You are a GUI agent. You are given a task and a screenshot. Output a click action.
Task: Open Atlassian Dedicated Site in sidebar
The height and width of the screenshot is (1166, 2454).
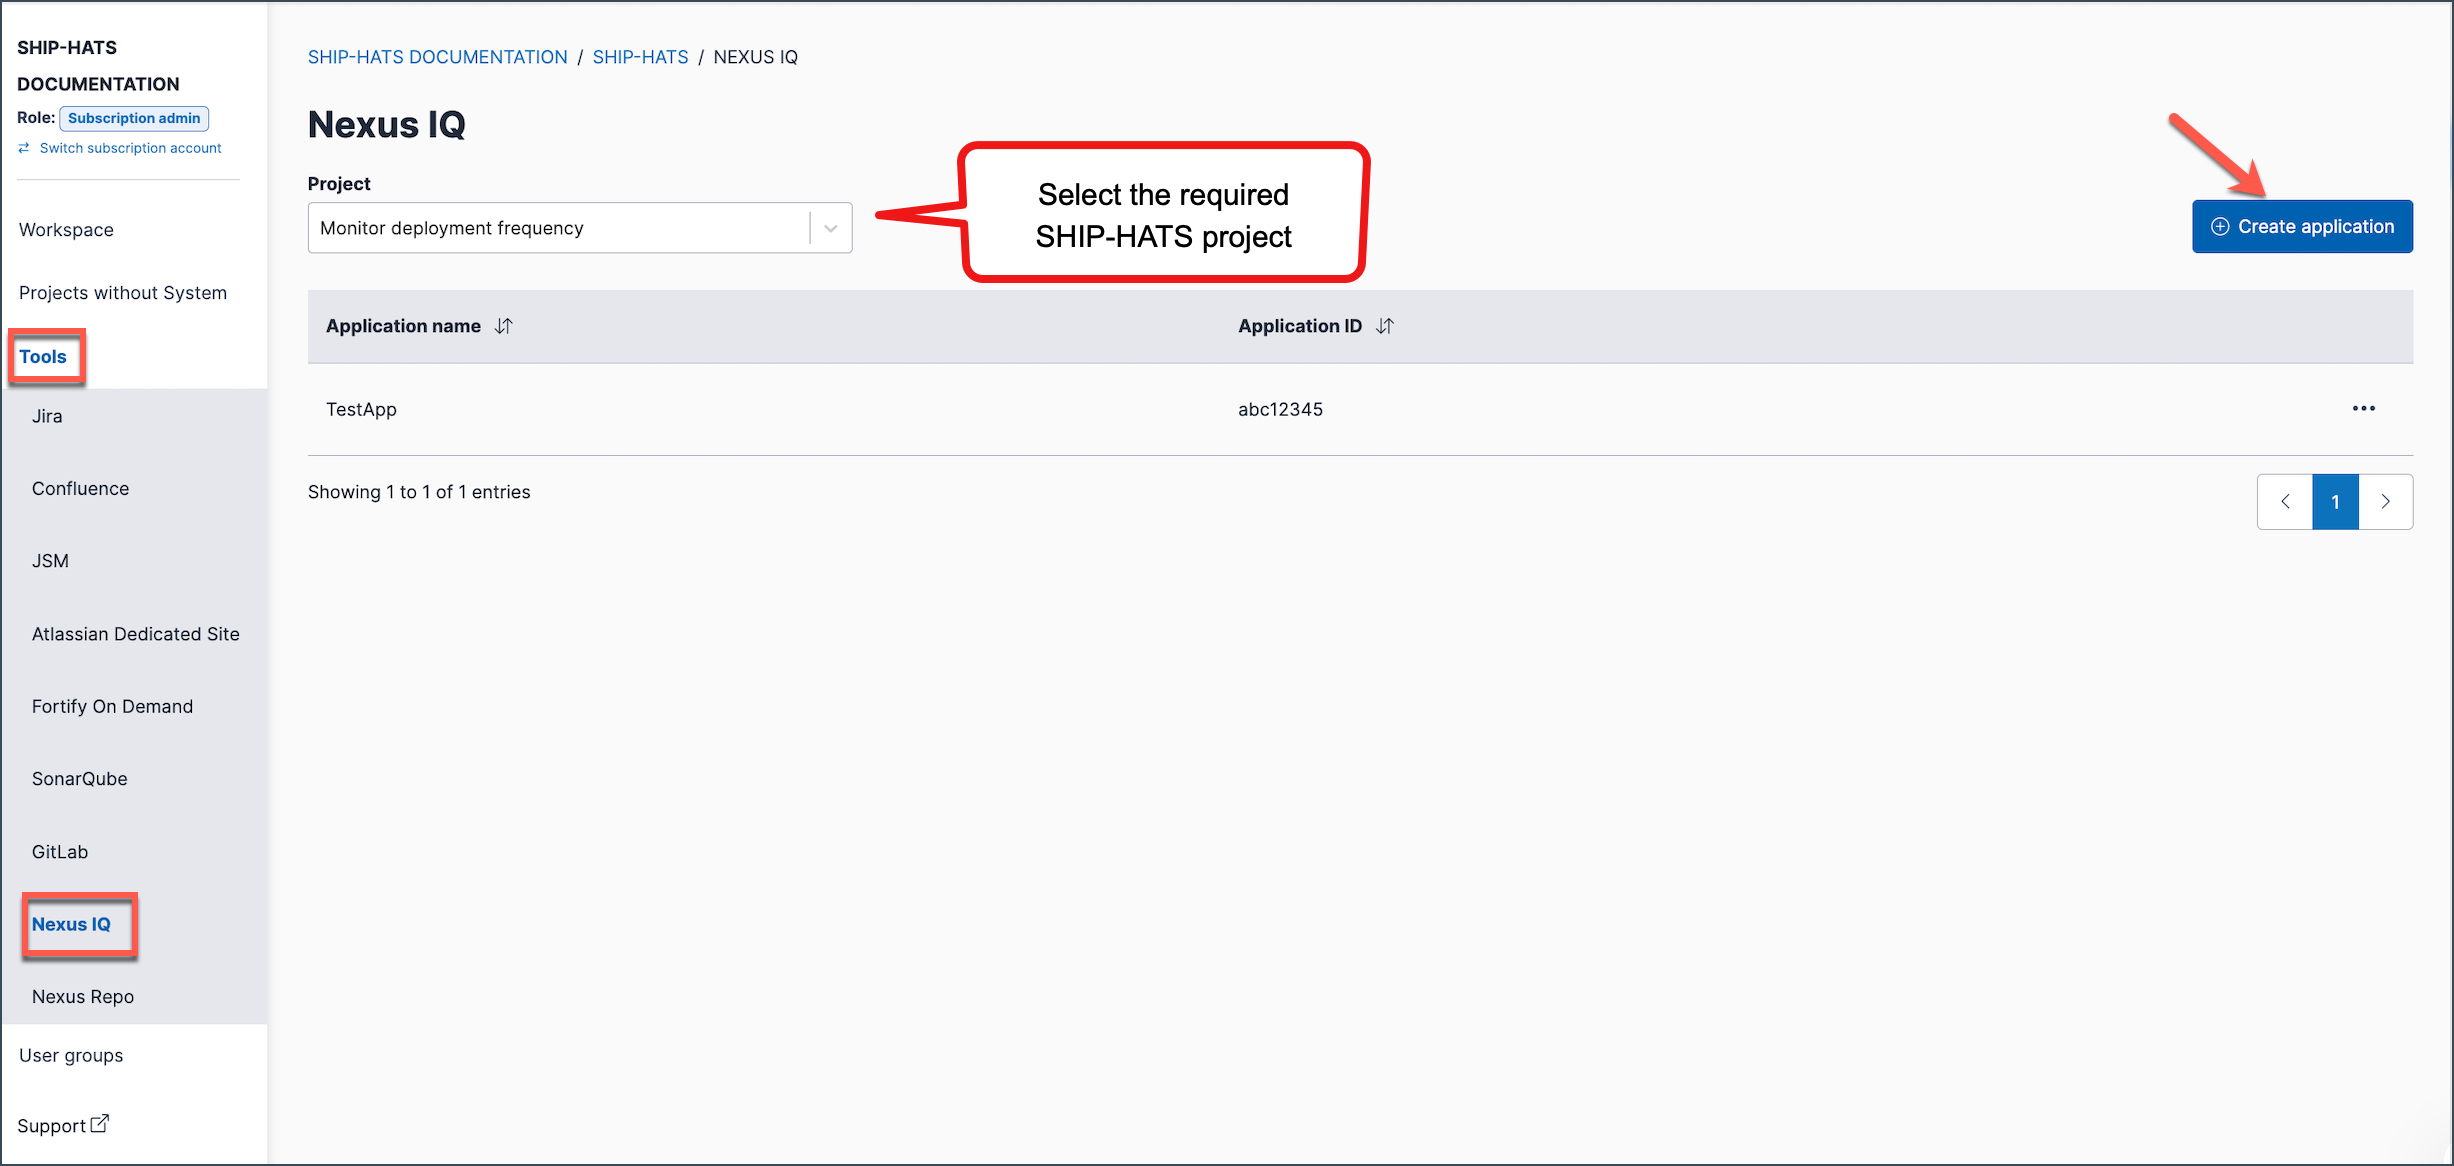[136, 634]
